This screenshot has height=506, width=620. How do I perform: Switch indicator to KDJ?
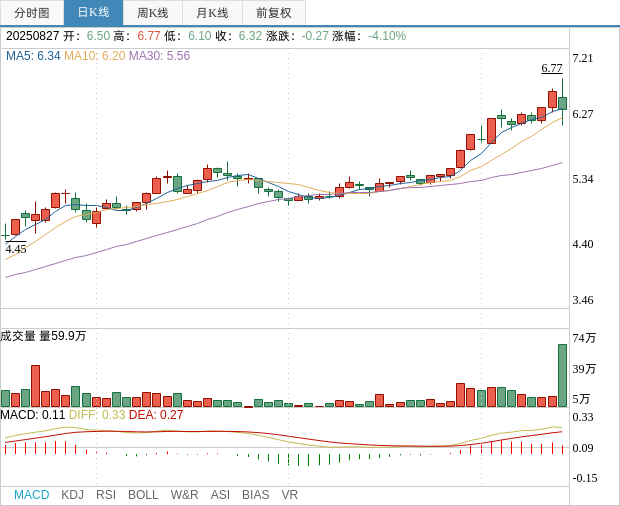tap(72, 495)
